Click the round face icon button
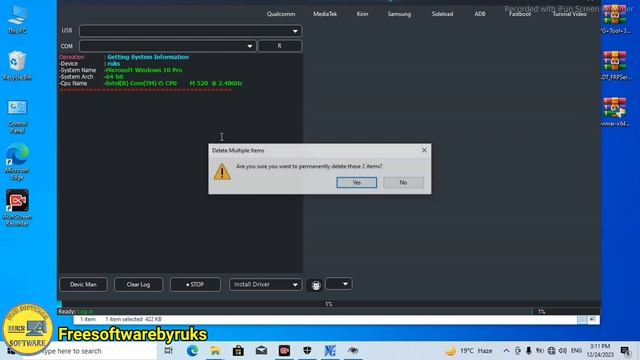The image size is (640, 360). click(316, 285)
